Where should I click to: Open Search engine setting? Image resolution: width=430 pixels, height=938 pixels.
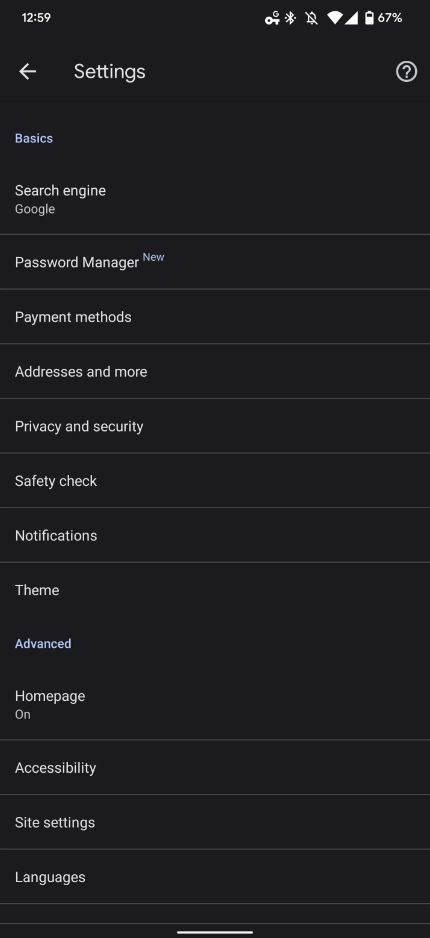215,199
